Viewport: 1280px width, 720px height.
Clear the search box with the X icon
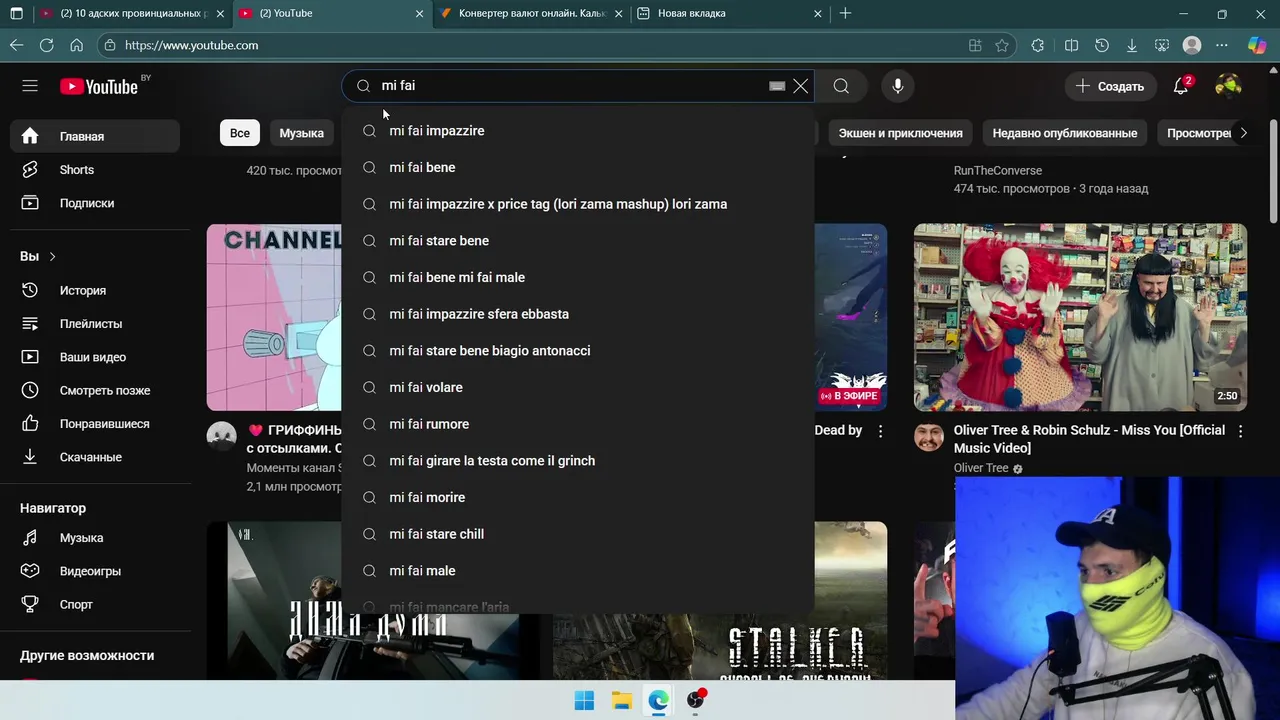pyautogui.click(x=801, y=86)
